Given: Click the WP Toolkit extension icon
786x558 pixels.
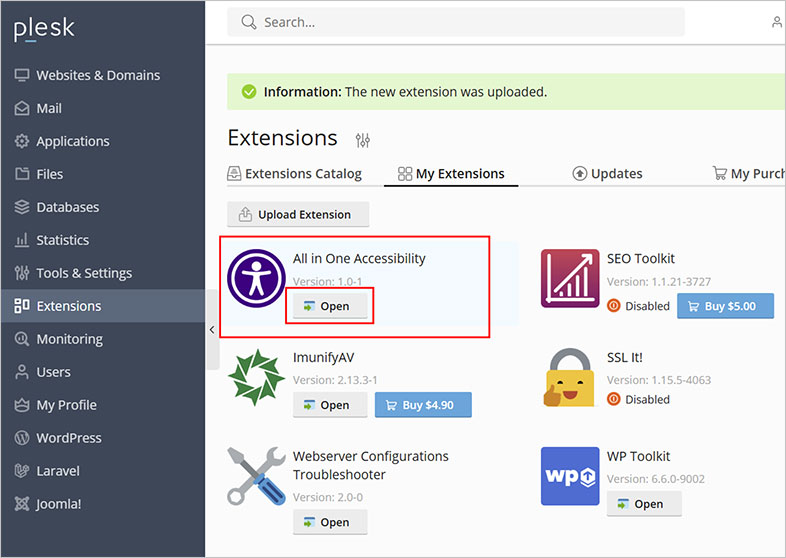Looking at the screenshot, I should click(x=570, y=476).
